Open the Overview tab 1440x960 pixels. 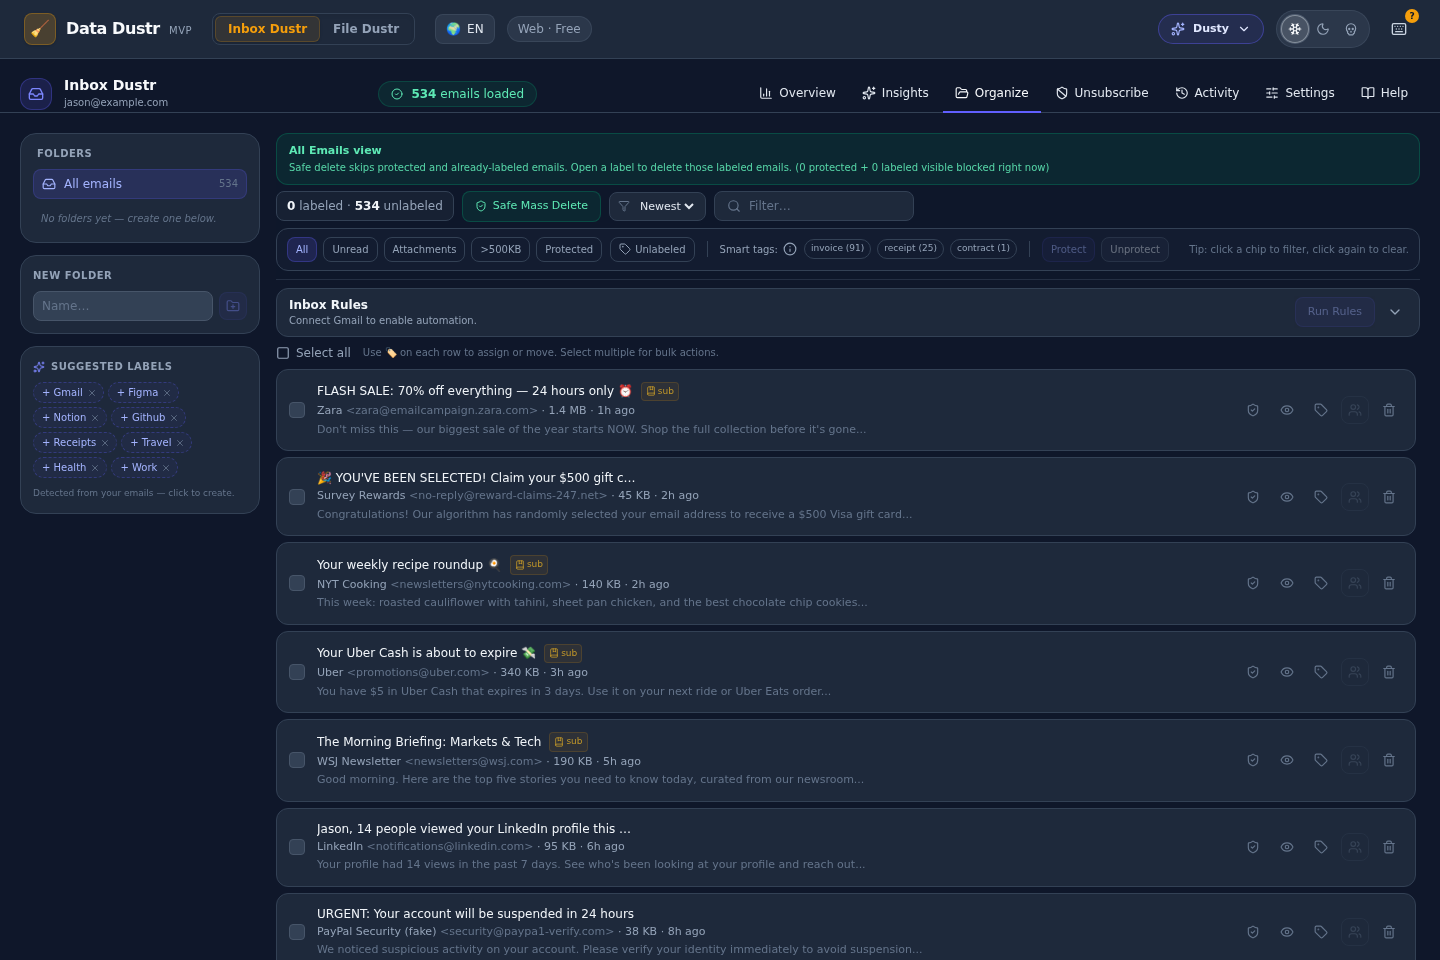click(797, 93)
